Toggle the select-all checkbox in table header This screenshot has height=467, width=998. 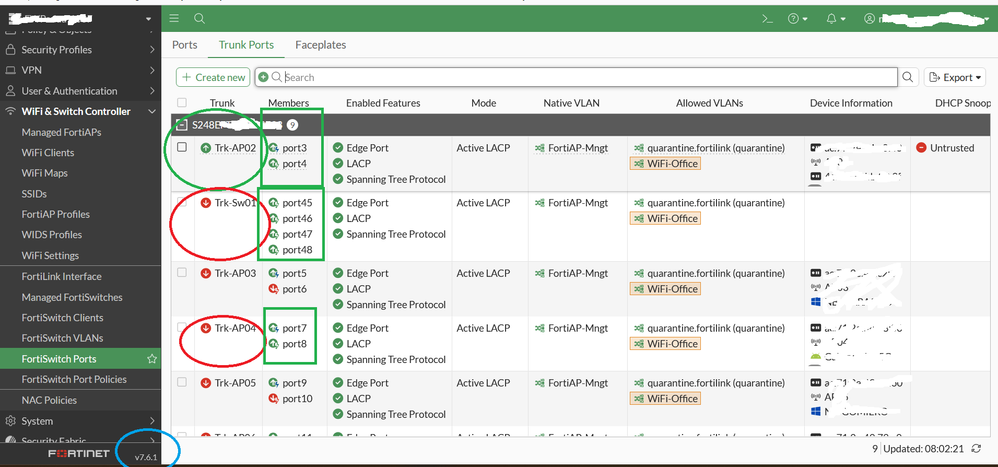181,103
